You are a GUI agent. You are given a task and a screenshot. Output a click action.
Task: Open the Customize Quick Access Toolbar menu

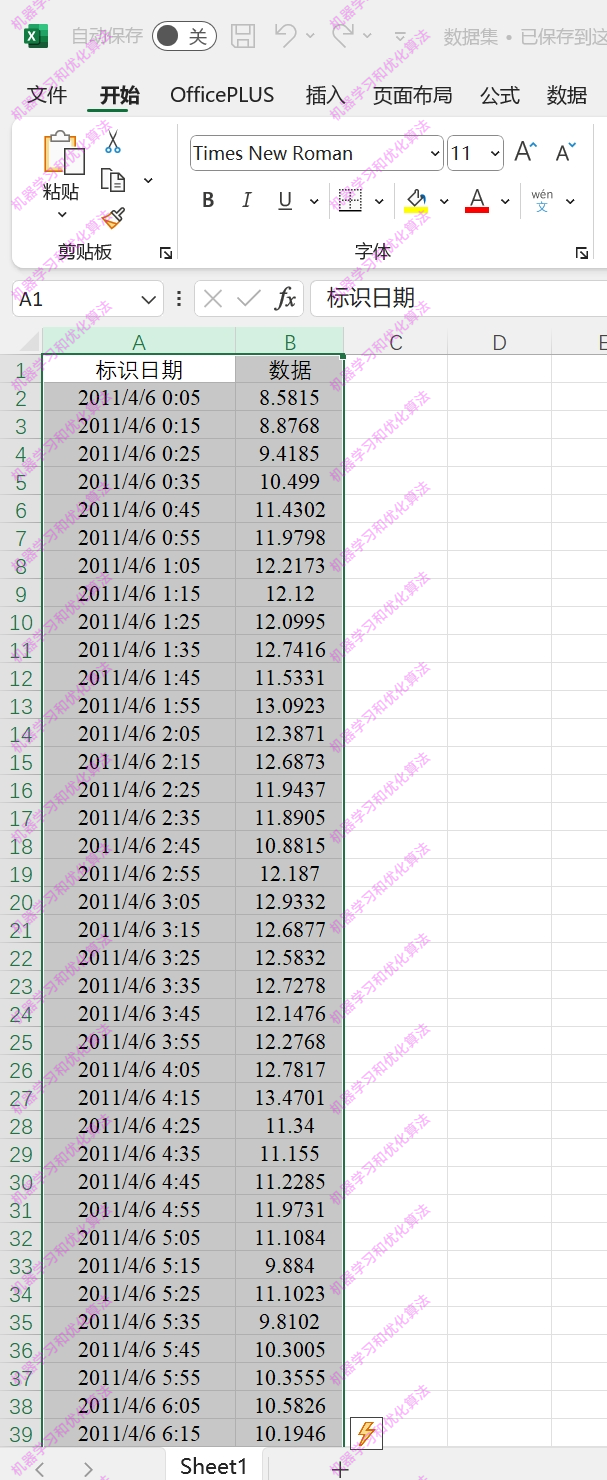400,37
